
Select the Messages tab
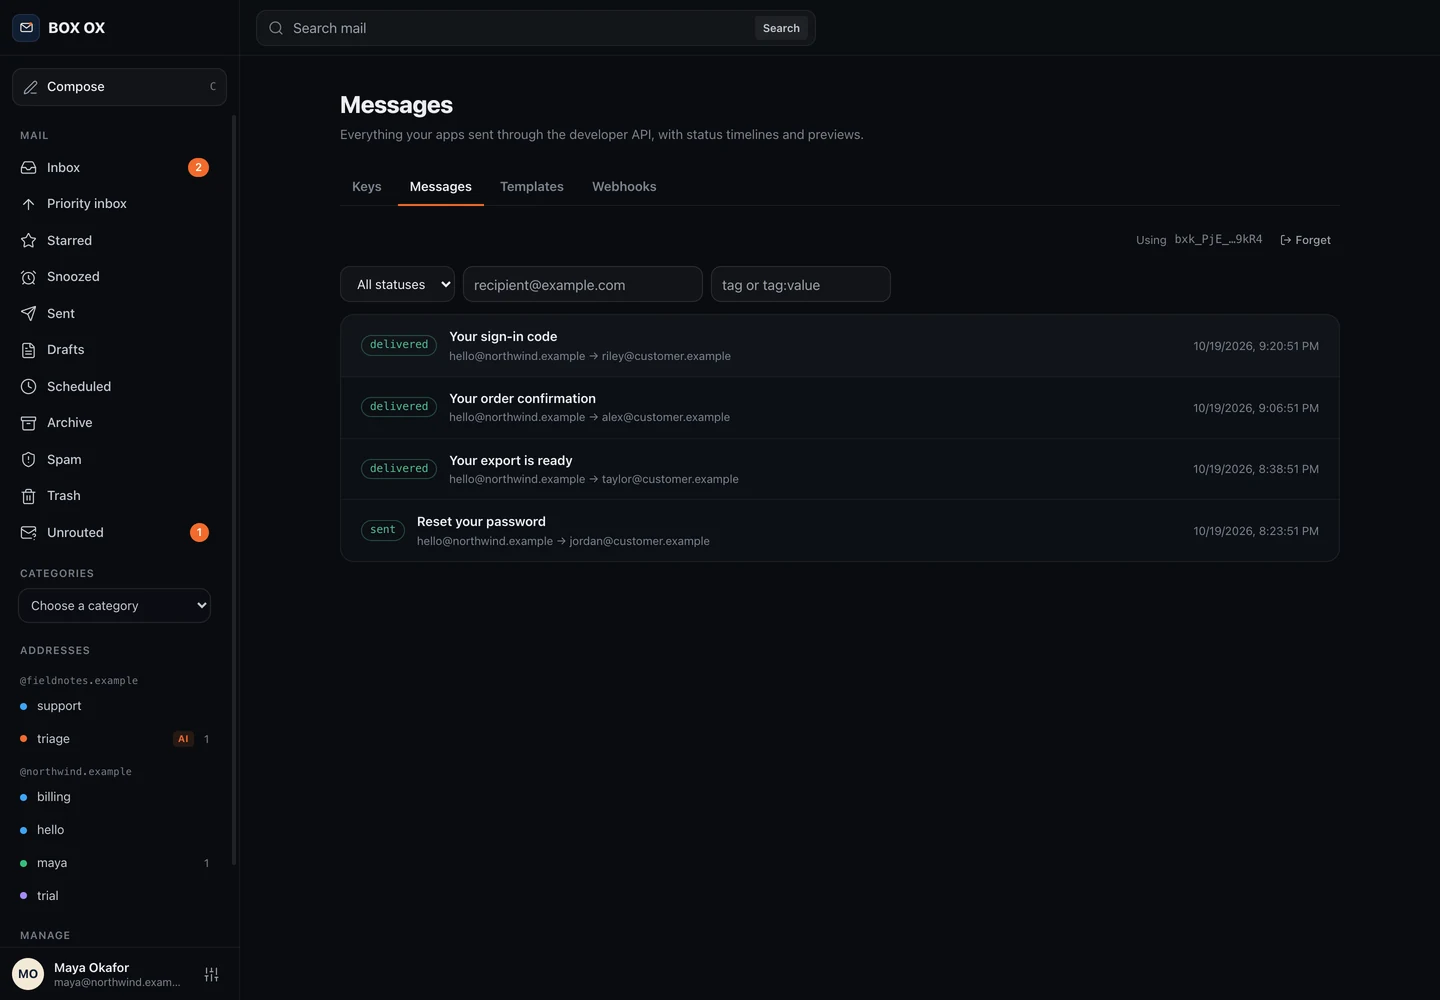441,187
